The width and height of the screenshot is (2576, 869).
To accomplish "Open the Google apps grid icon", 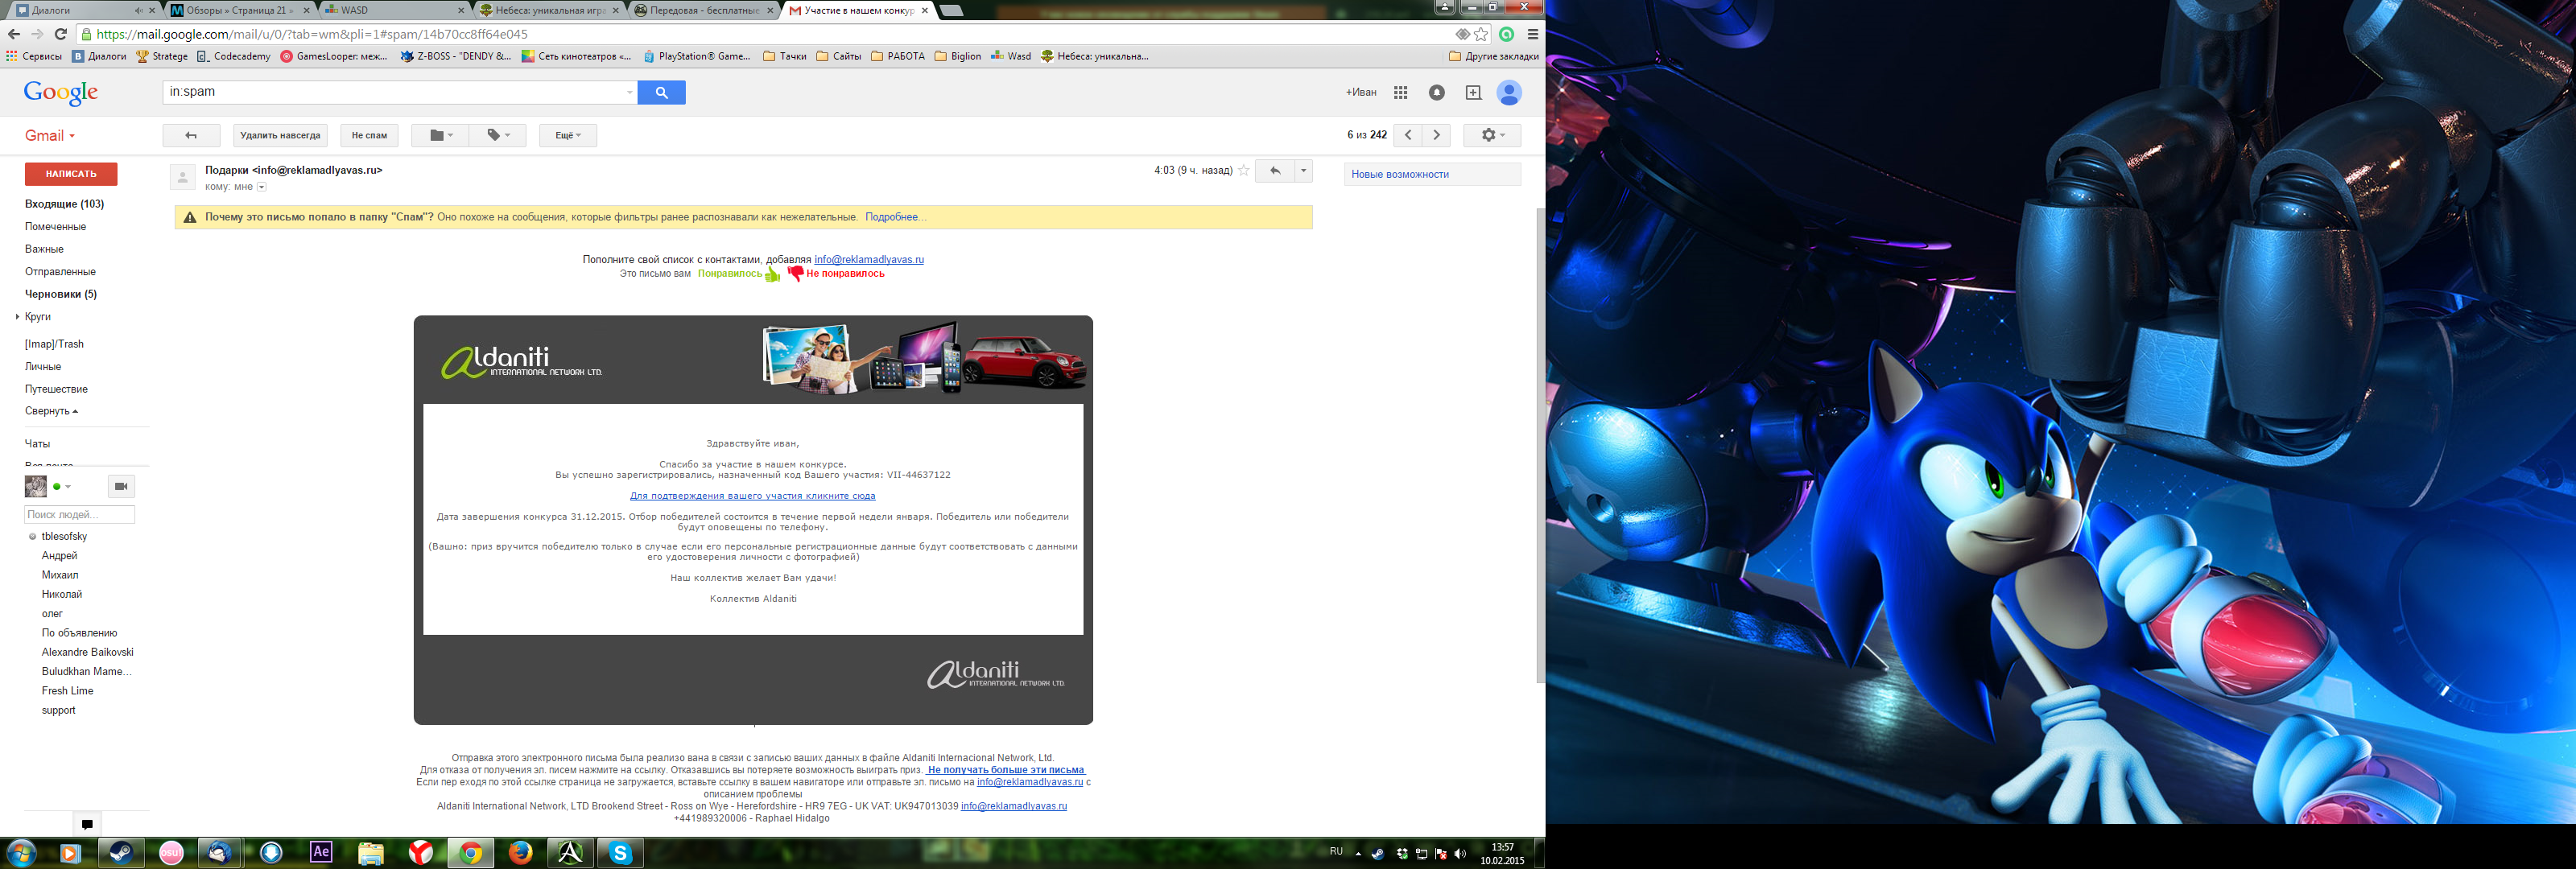I will 1401,92.
